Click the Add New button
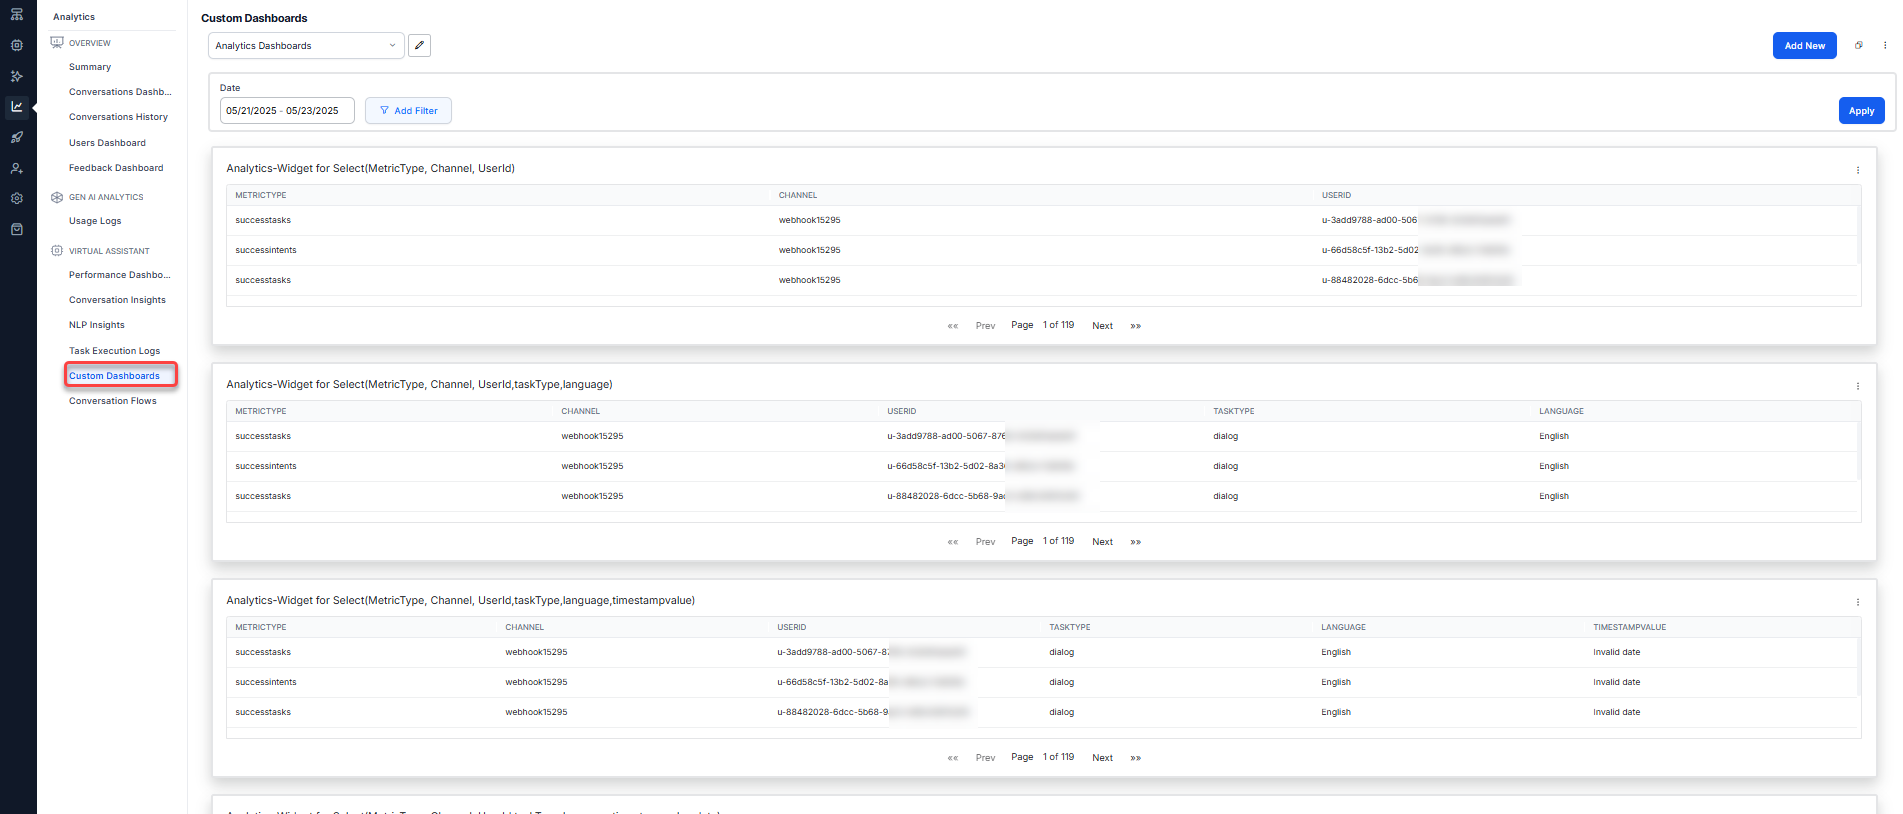This screenshot has width=1903, height=814. click(x=1804, y=45)
